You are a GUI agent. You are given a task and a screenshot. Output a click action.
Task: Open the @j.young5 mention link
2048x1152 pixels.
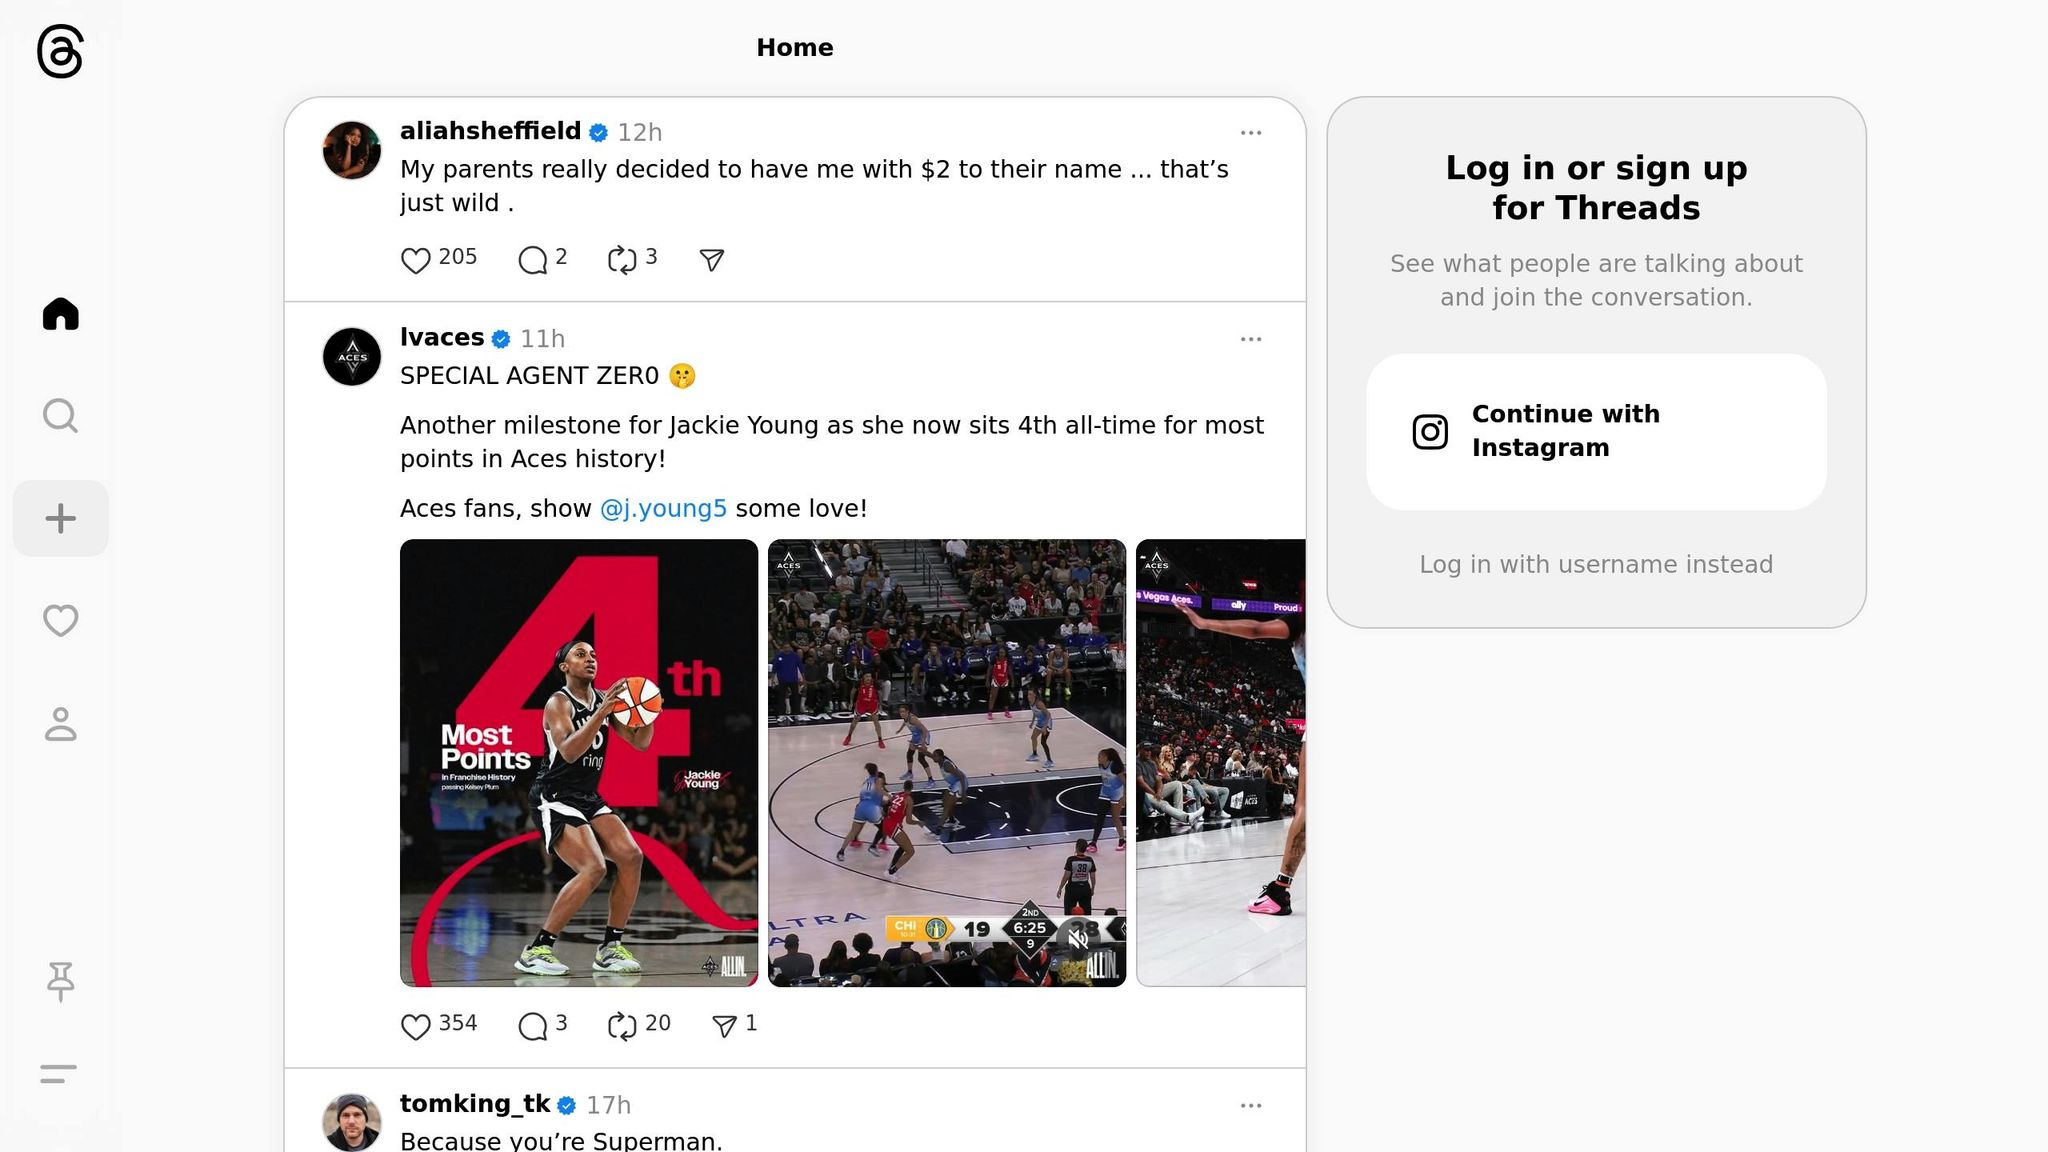663,508
